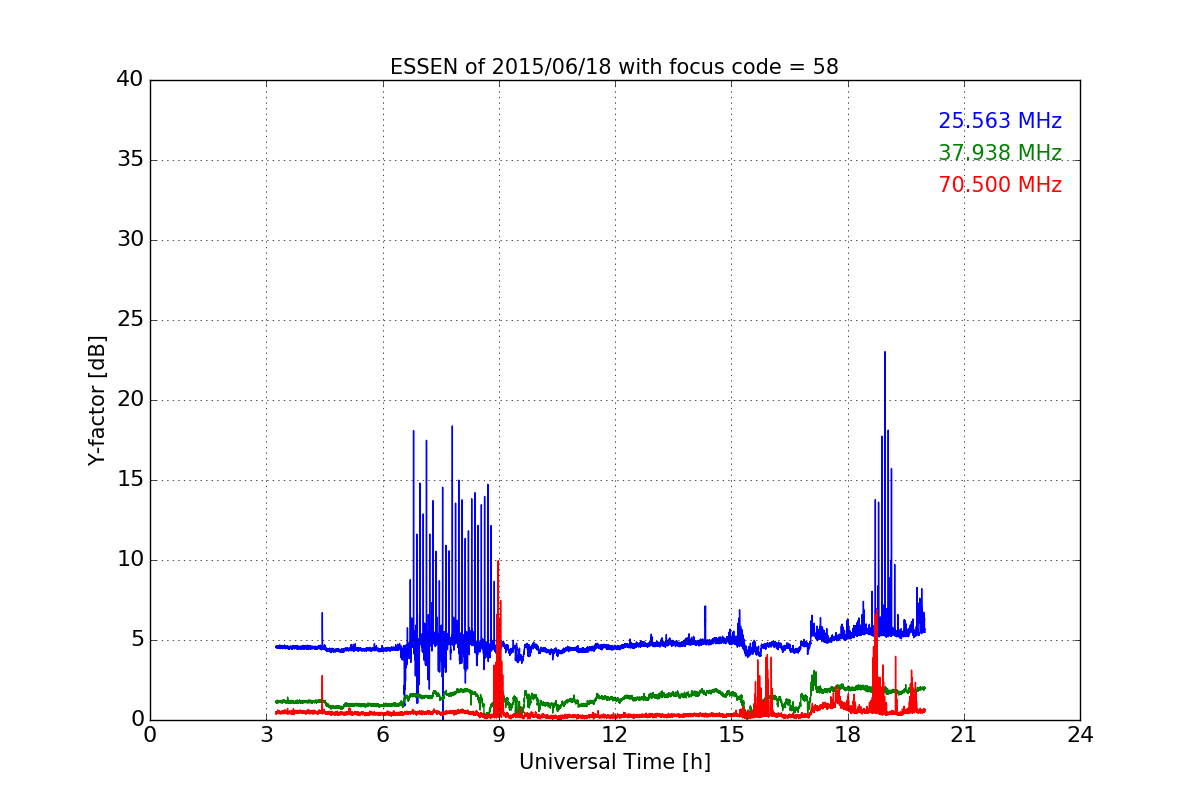Pick the '25' tick on the Y-factor axis

pyautogui.click(x=130, y=320)
